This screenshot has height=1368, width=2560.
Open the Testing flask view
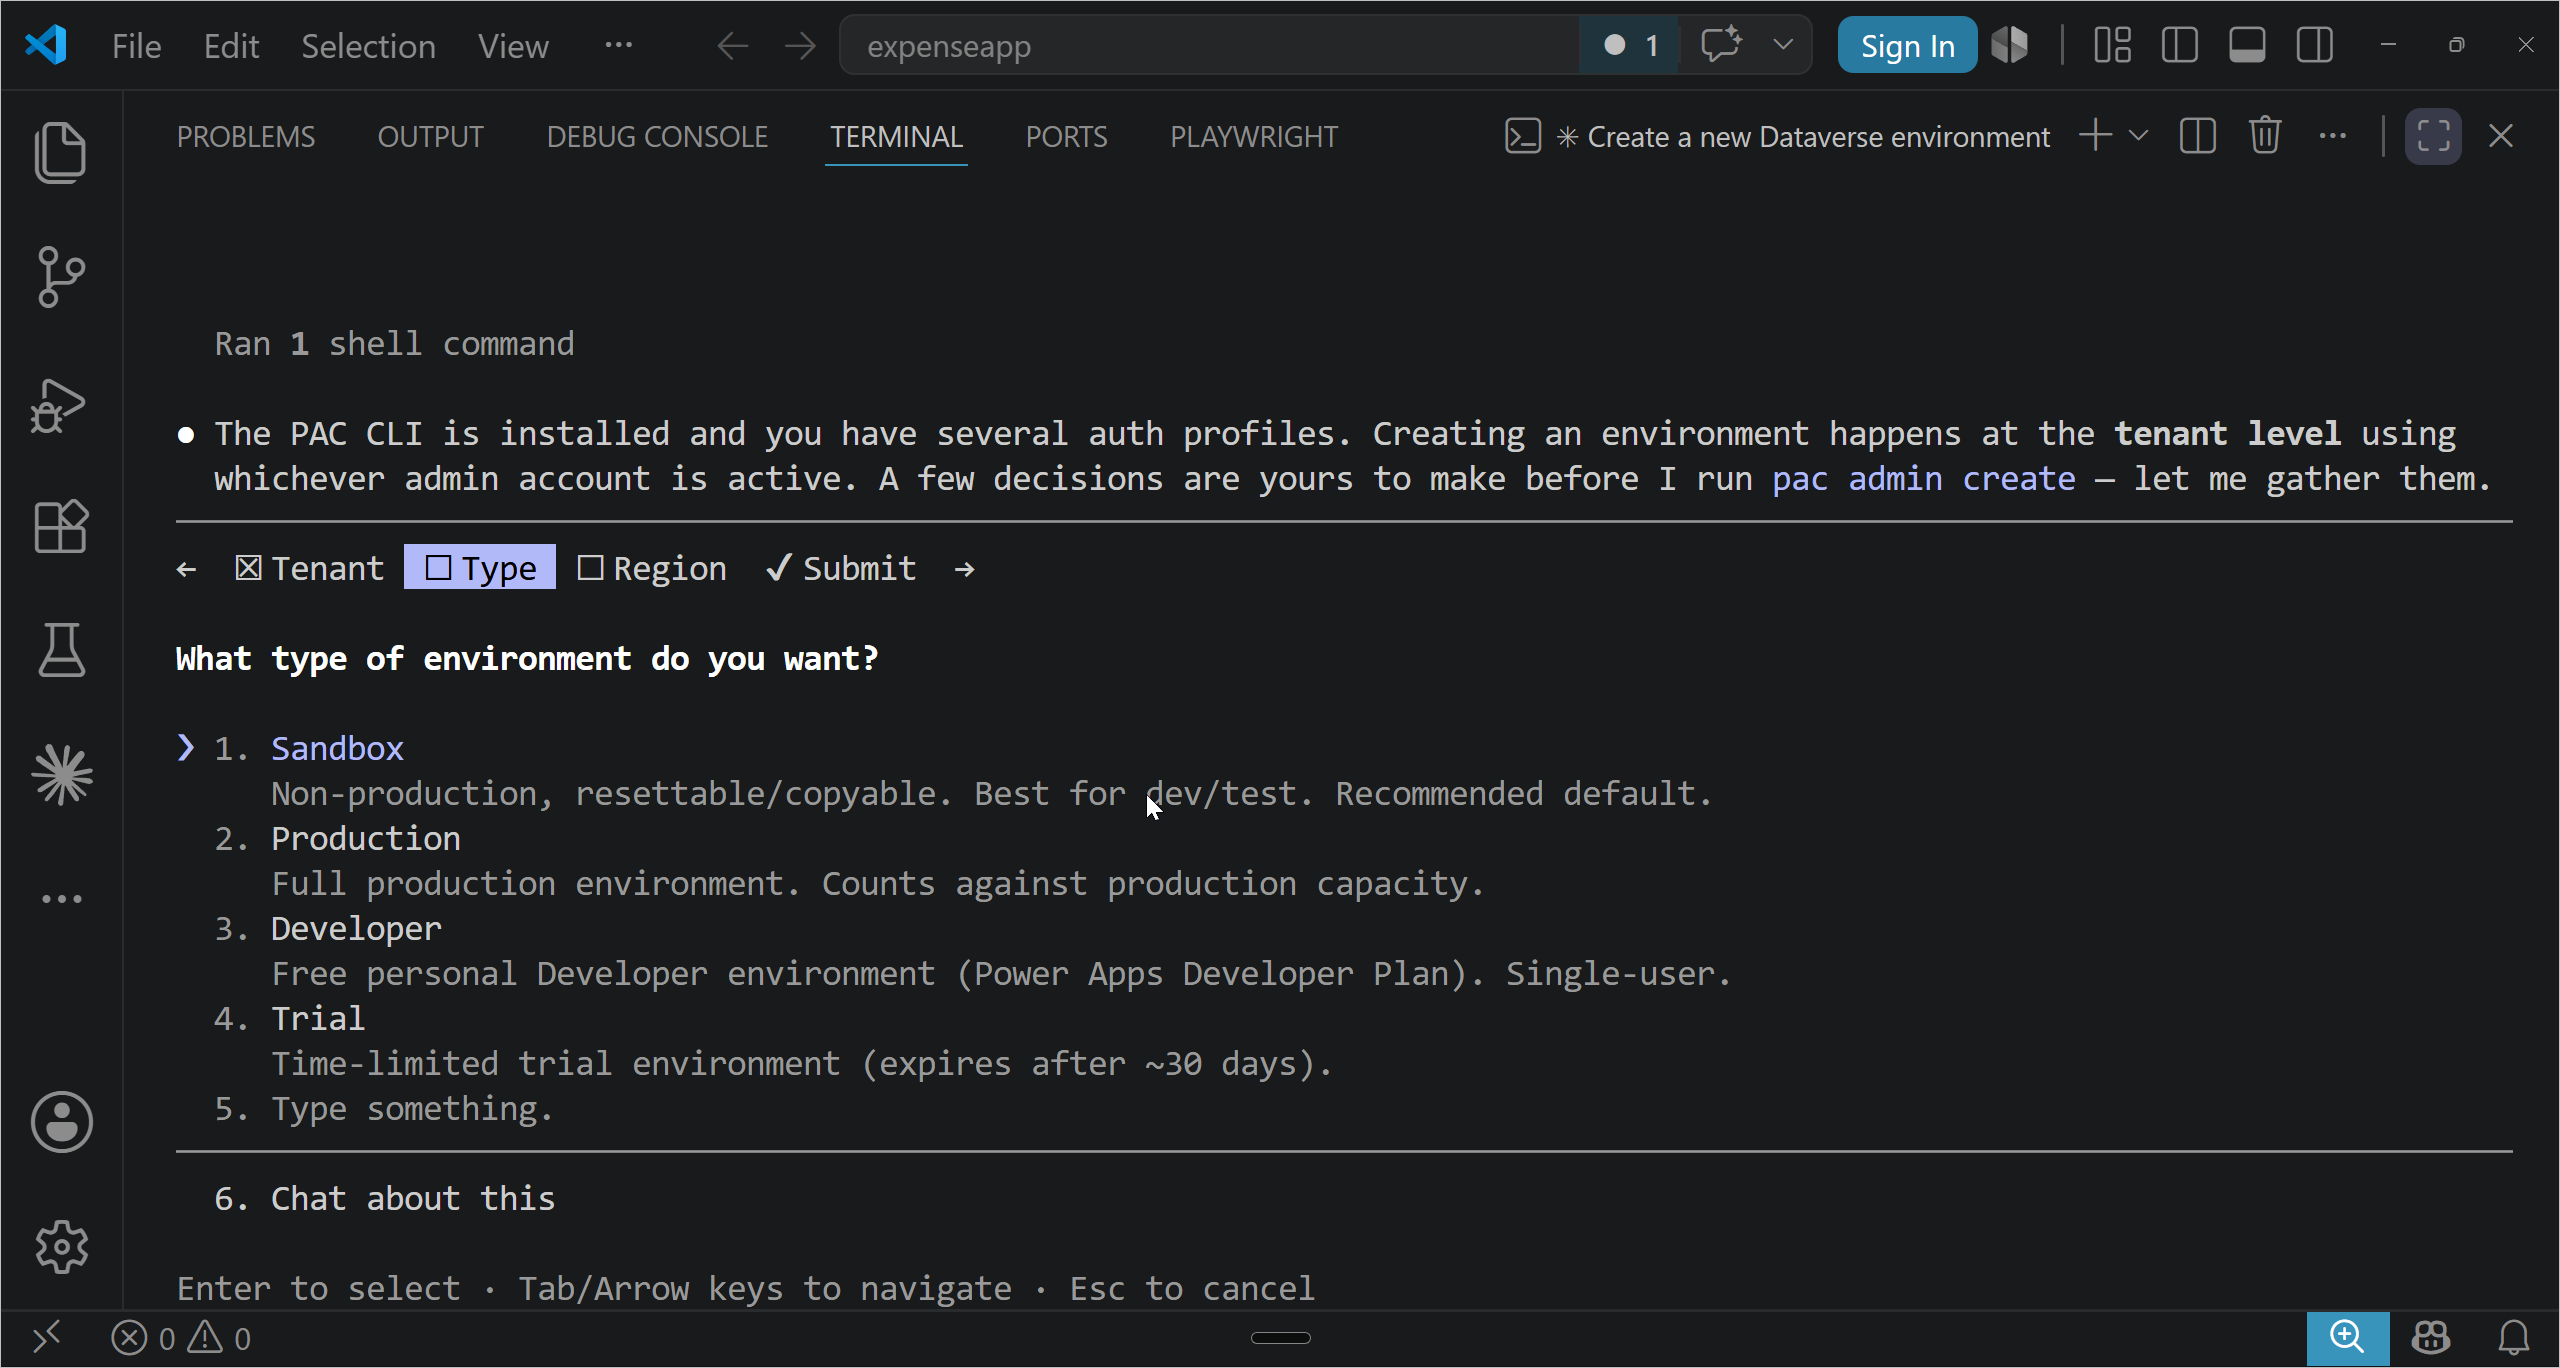[x=61, y=650]
